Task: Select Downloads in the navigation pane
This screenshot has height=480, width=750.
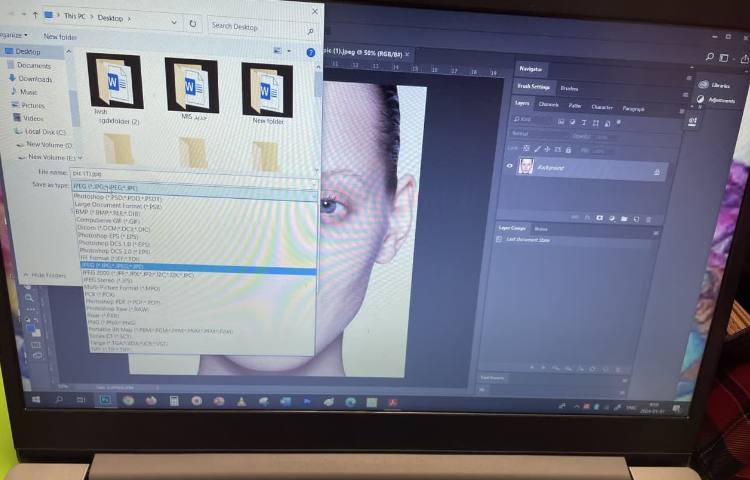Action: [33, 79]
